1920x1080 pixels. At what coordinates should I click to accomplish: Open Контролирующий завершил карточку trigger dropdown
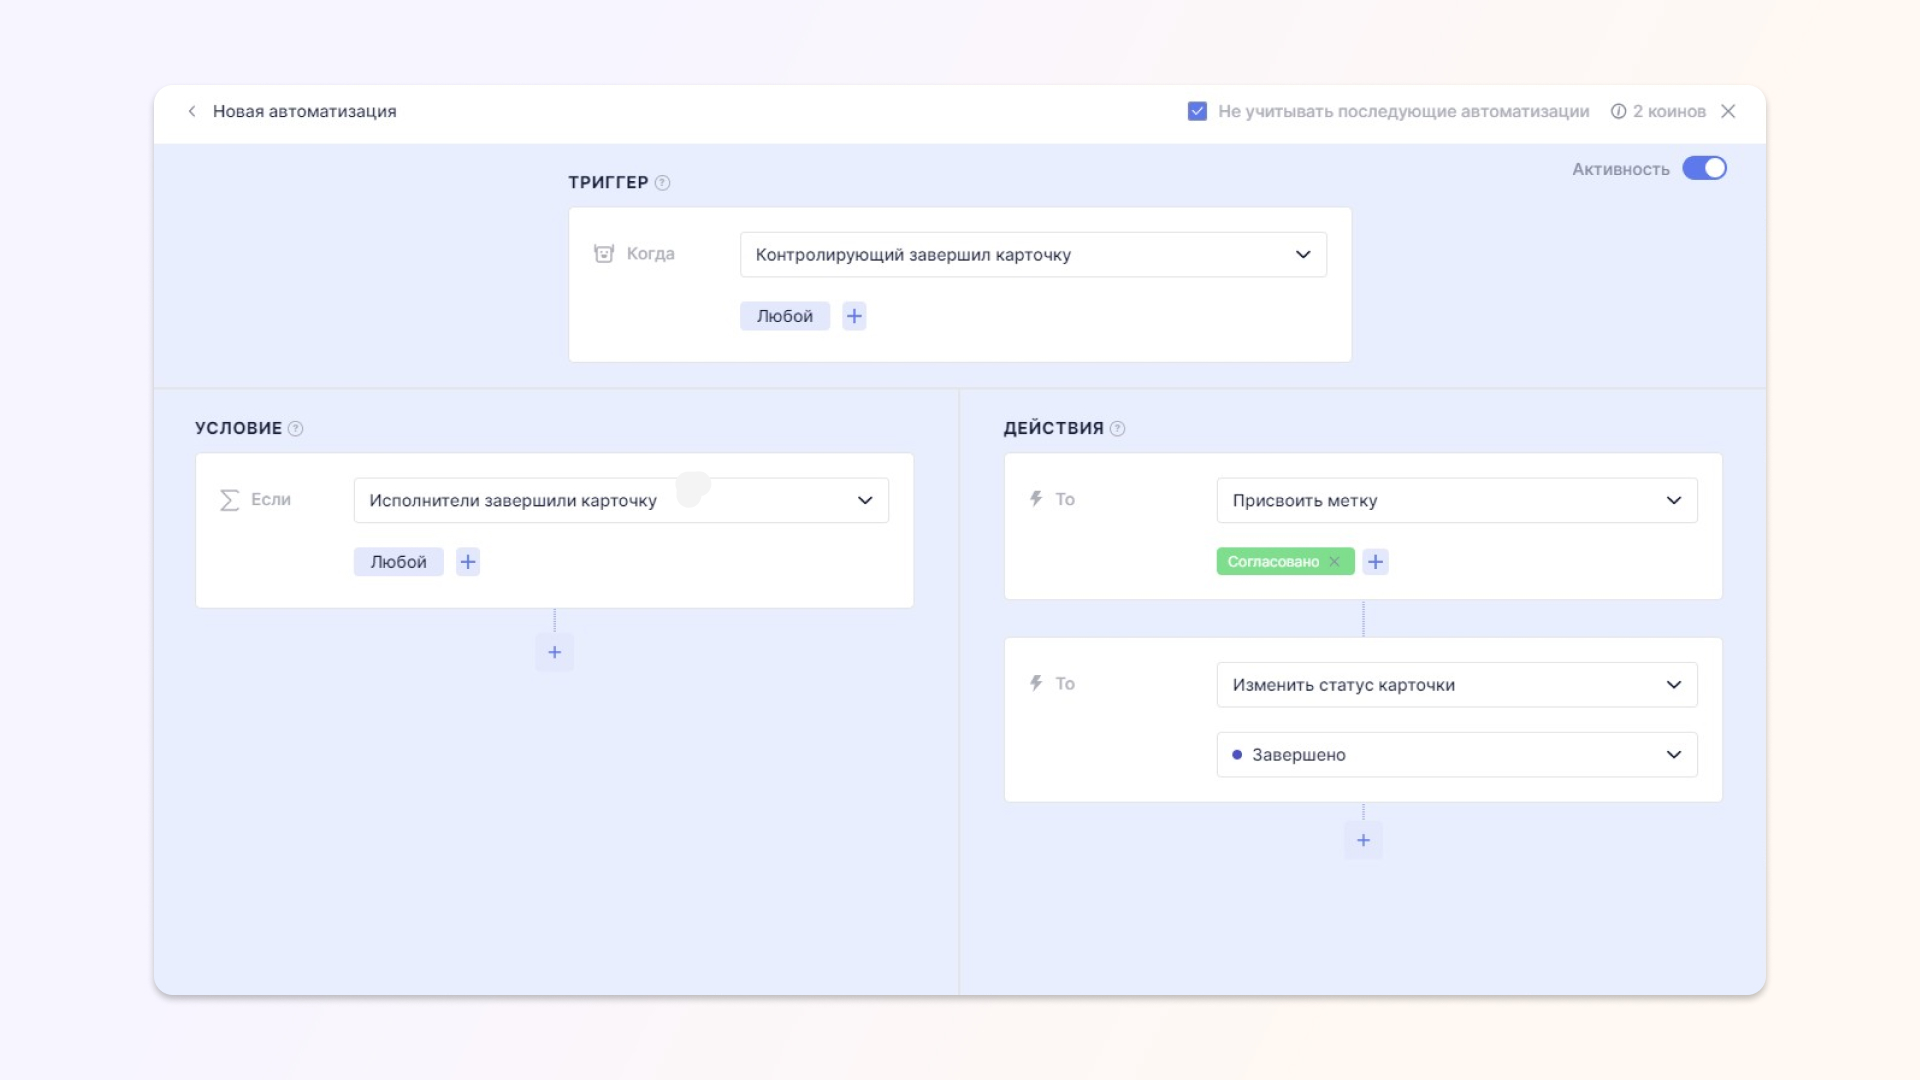coord(1033,255)
